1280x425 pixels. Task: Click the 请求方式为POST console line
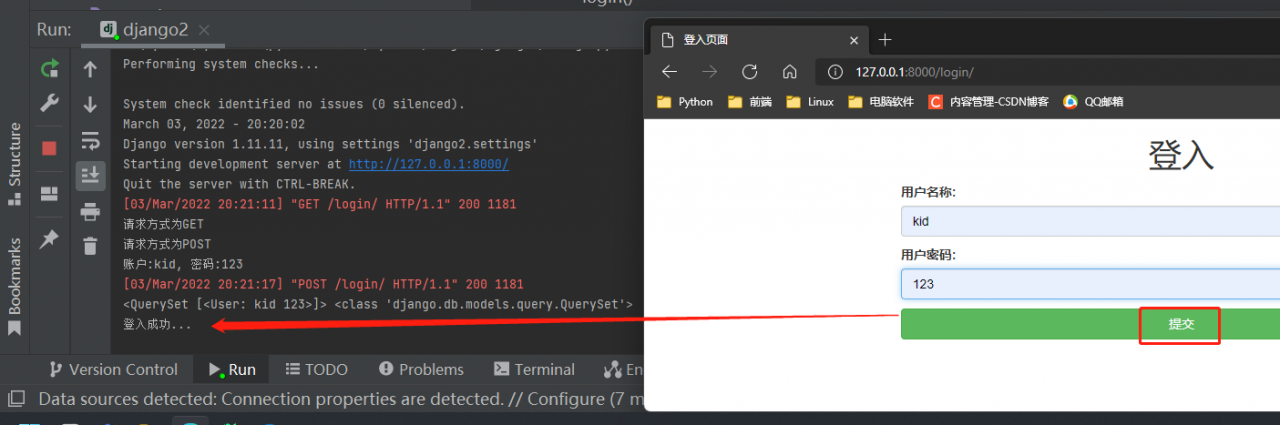(167, 244)
